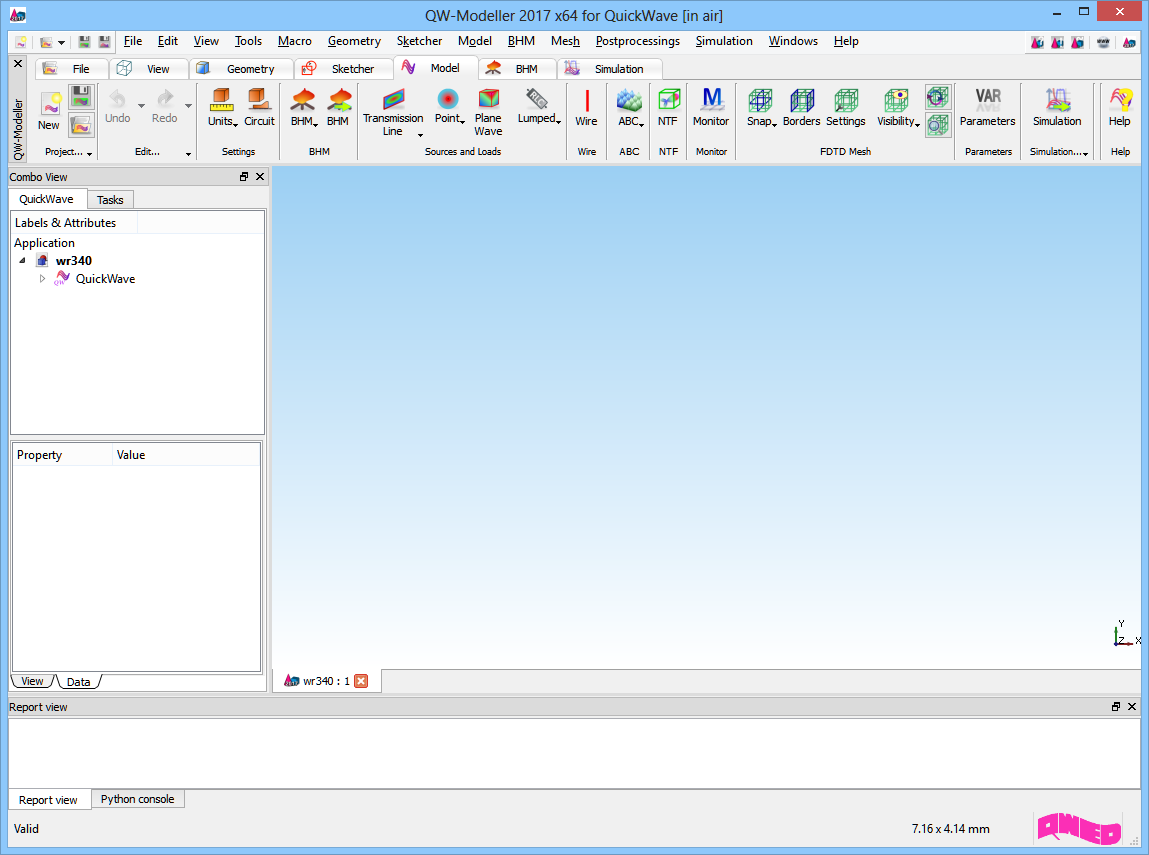Insert a Lumped element
Viewport: 1149px width, 855px height.
(x=539, y=107)
